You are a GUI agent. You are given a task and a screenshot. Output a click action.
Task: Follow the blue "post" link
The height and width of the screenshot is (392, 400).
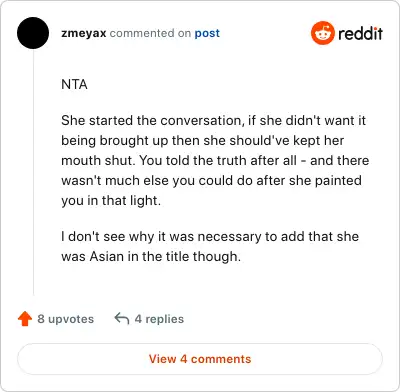207,33
